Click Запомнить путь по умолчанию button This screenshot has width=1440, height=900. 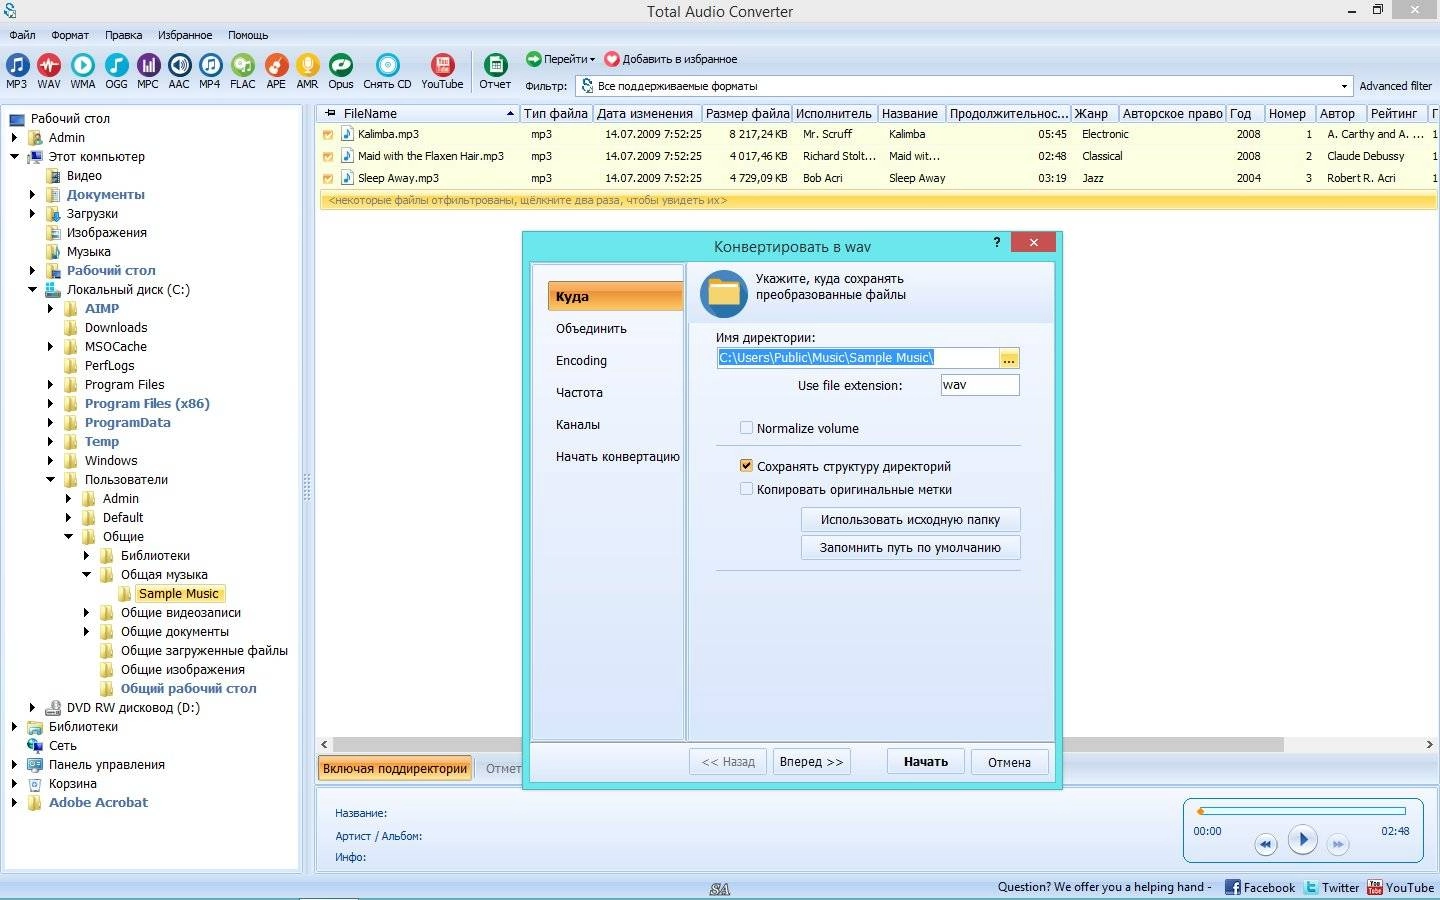click(x=910, y=548)
